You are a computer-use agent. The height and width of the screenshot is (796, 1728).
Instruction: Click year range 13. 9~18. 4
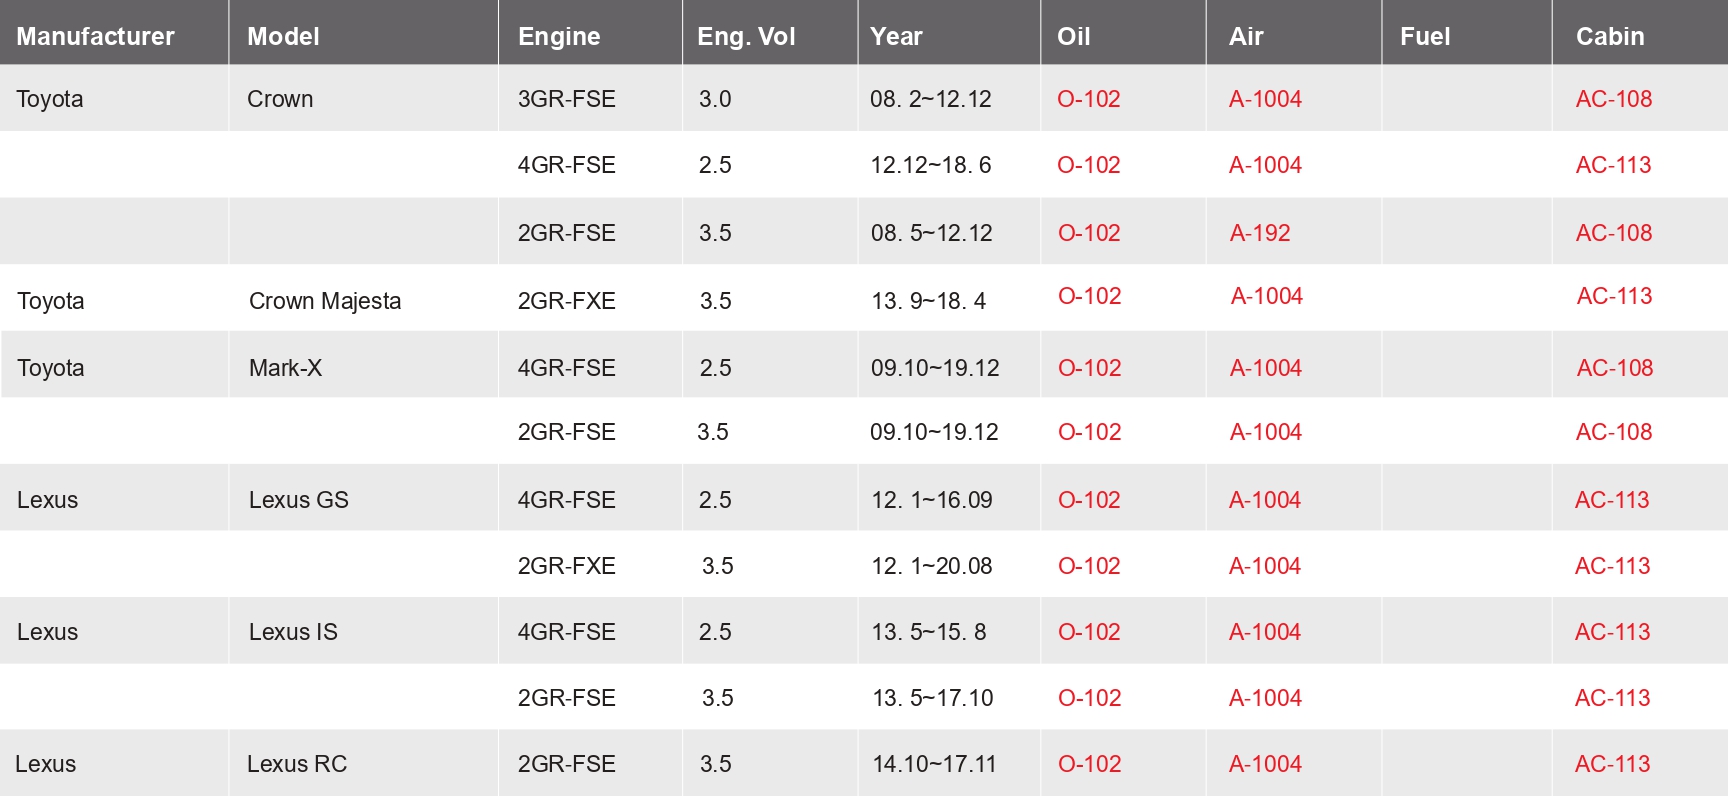(929, 301)
